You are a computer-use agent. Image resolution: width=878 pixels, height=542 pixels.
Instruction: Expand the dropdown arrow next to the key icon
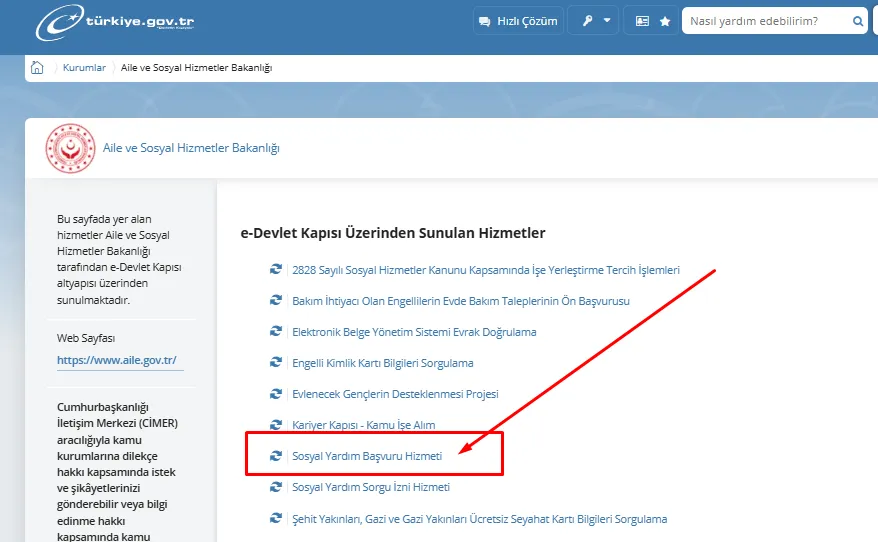(606, 21)
